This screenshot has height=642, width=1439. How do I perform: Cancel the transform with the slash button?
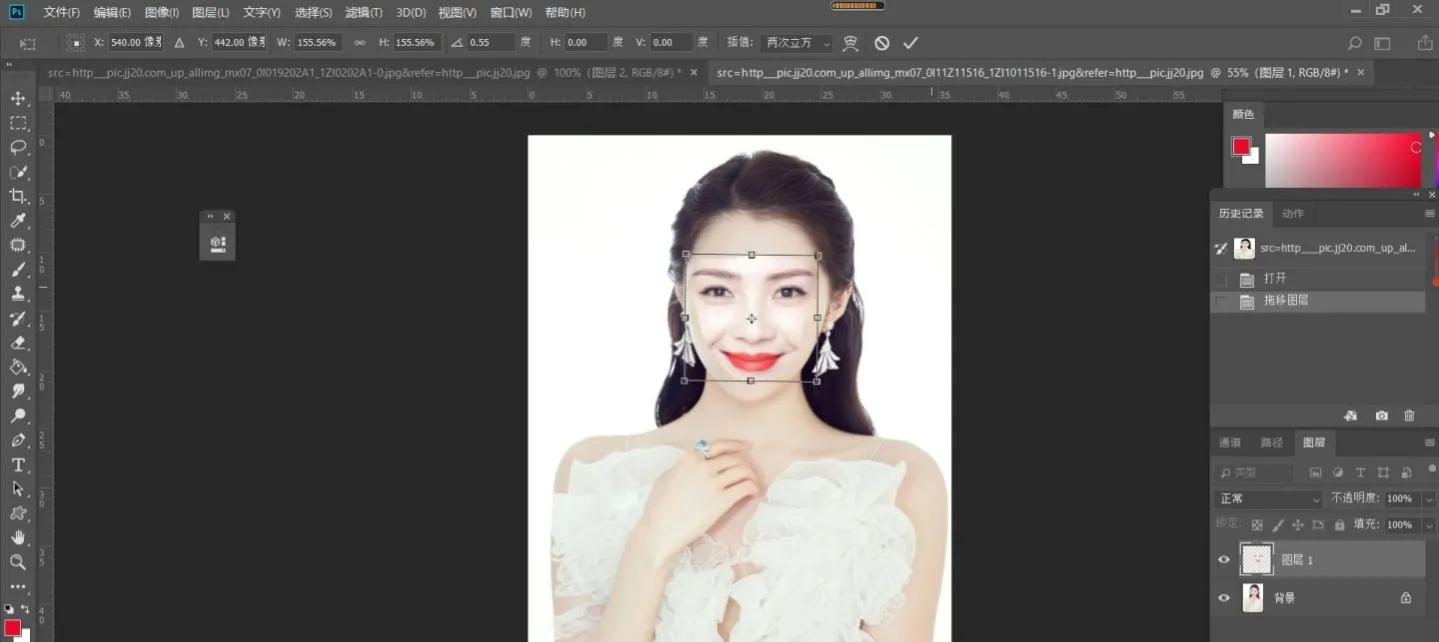tap(880, 42)
